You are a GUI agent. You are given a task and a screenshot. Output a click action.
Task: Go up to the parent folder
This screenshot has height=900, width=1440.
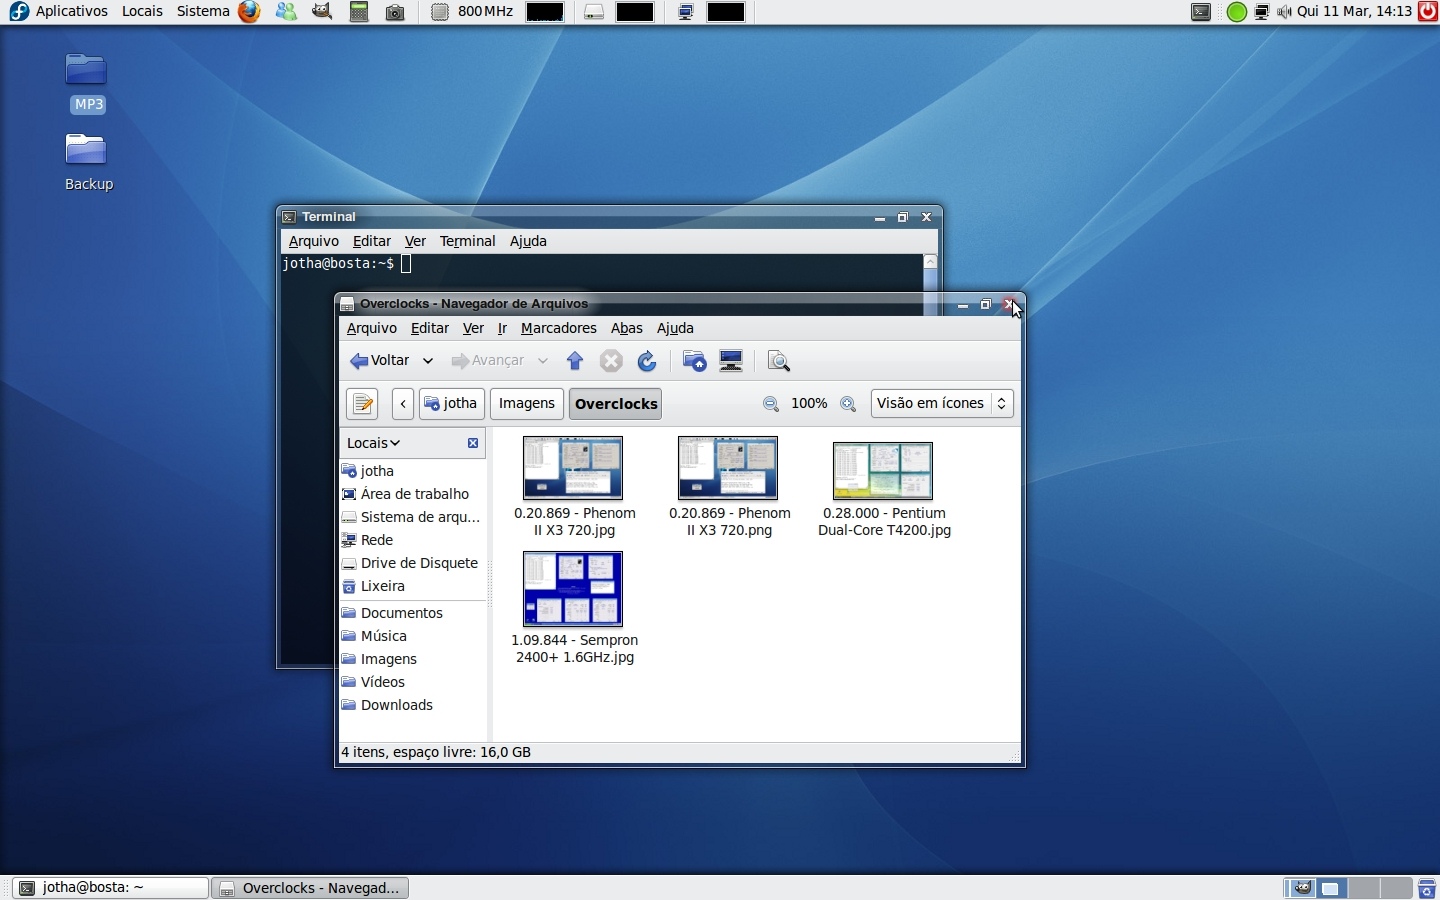pos(575,362)
